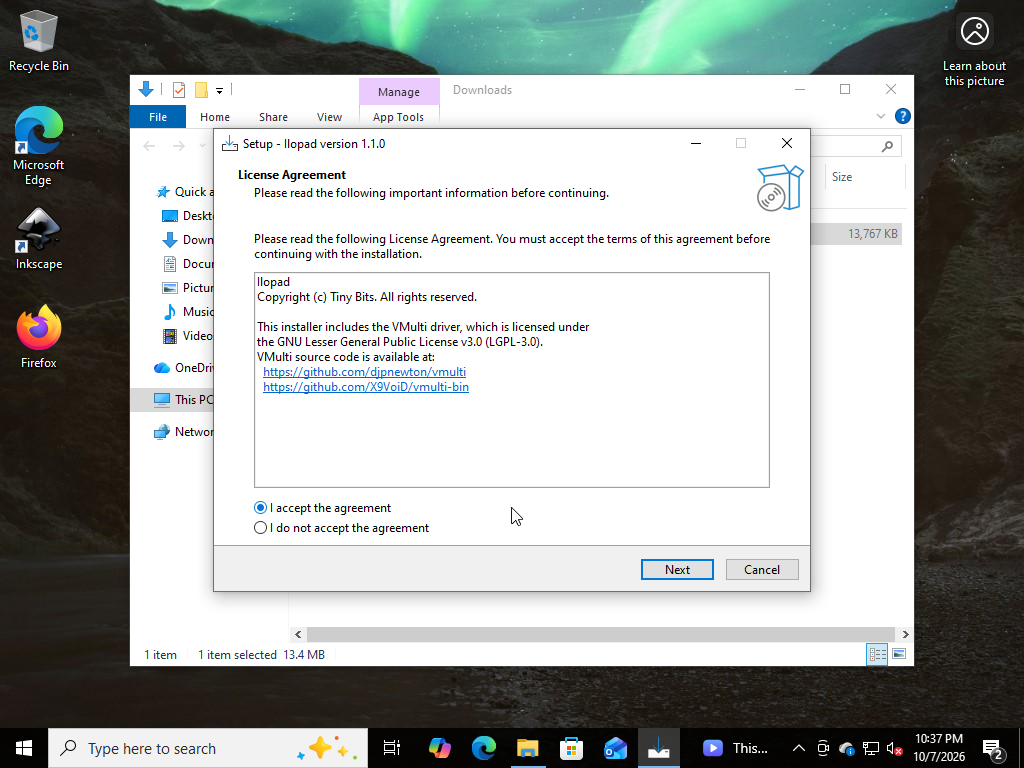Viewport: 1024px width, 768px height.
Task: Click the setup title bar installer icon
Action: (230, 144)
